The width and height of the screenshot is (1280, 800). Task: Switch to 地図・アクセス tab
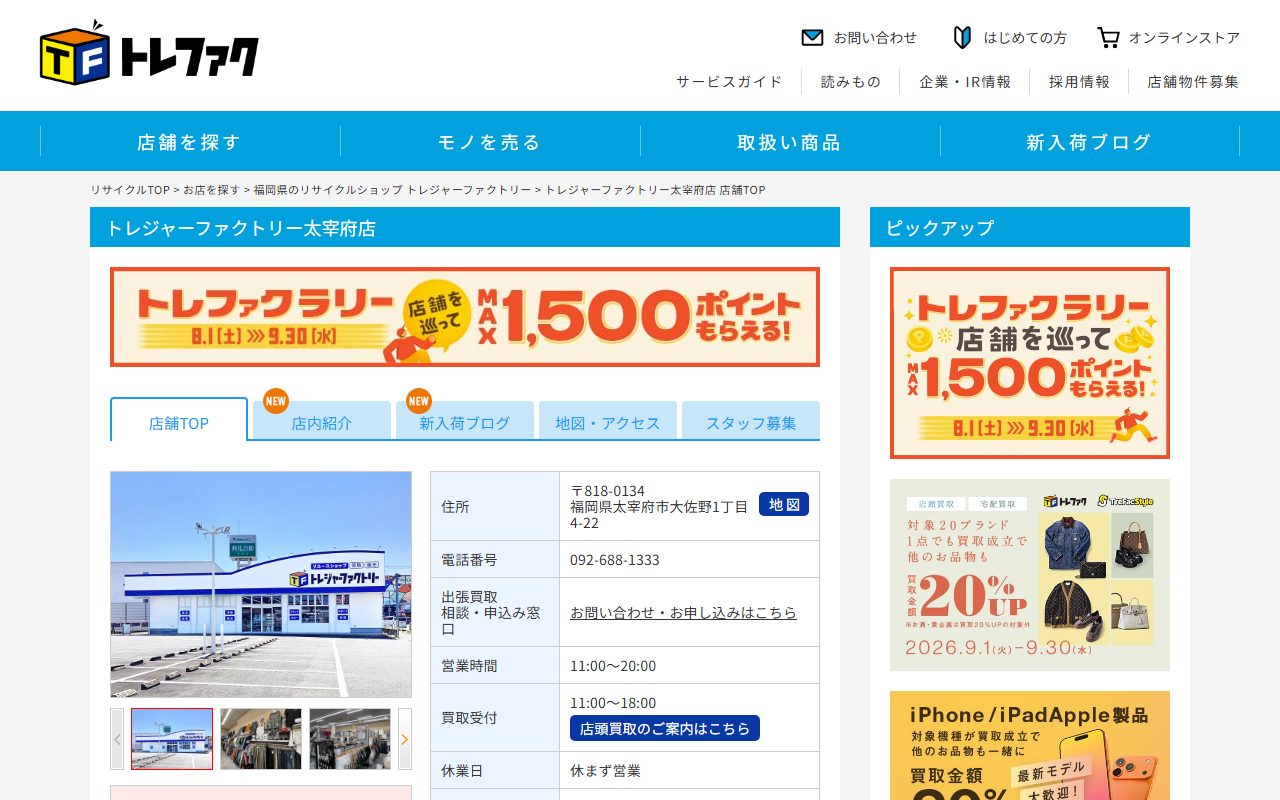pyautogui.click(x=608, y=422)
